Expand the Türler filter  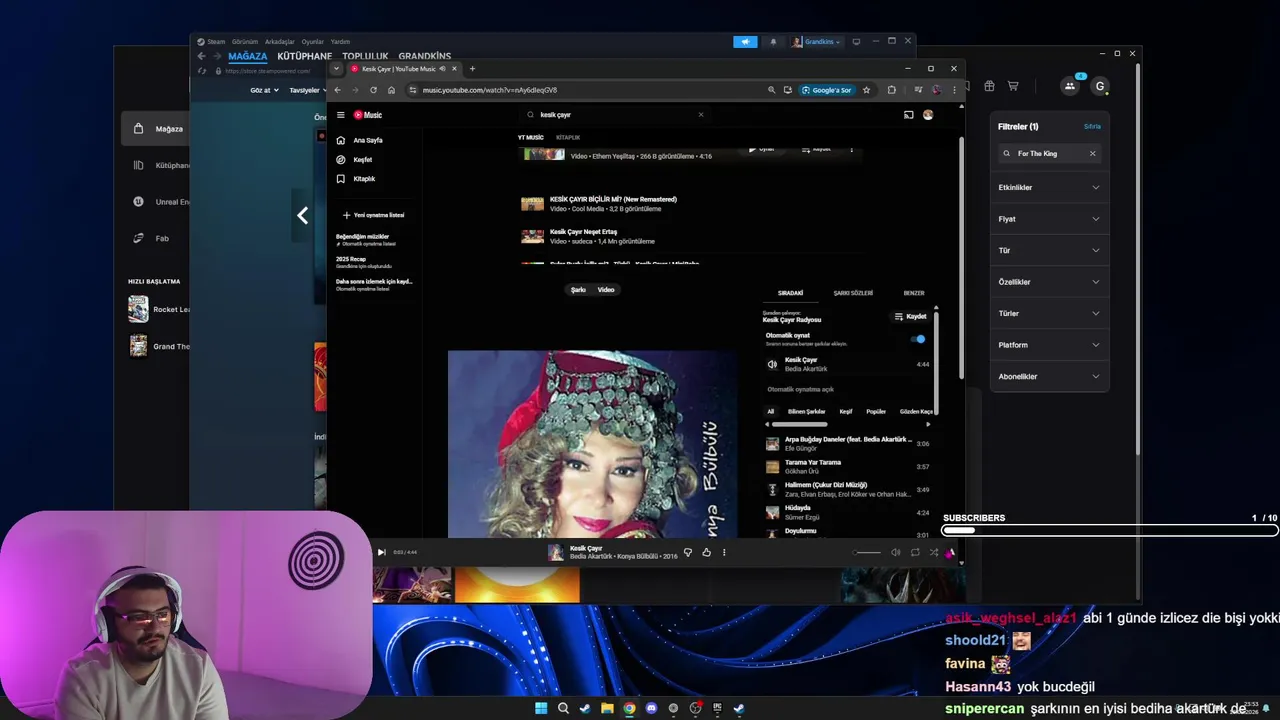tap(1049, 313)
